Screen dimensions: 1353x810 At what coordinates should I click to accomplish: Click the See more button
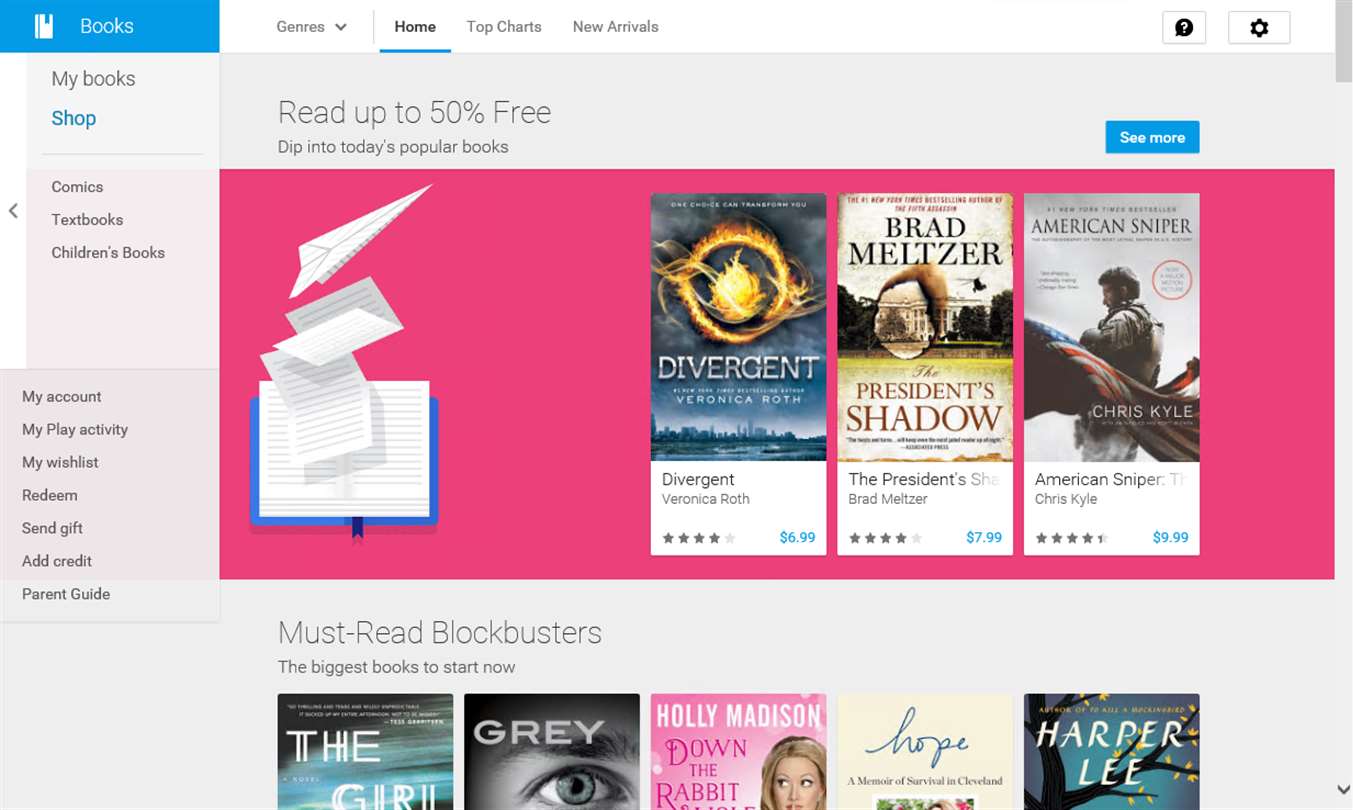1152,138
